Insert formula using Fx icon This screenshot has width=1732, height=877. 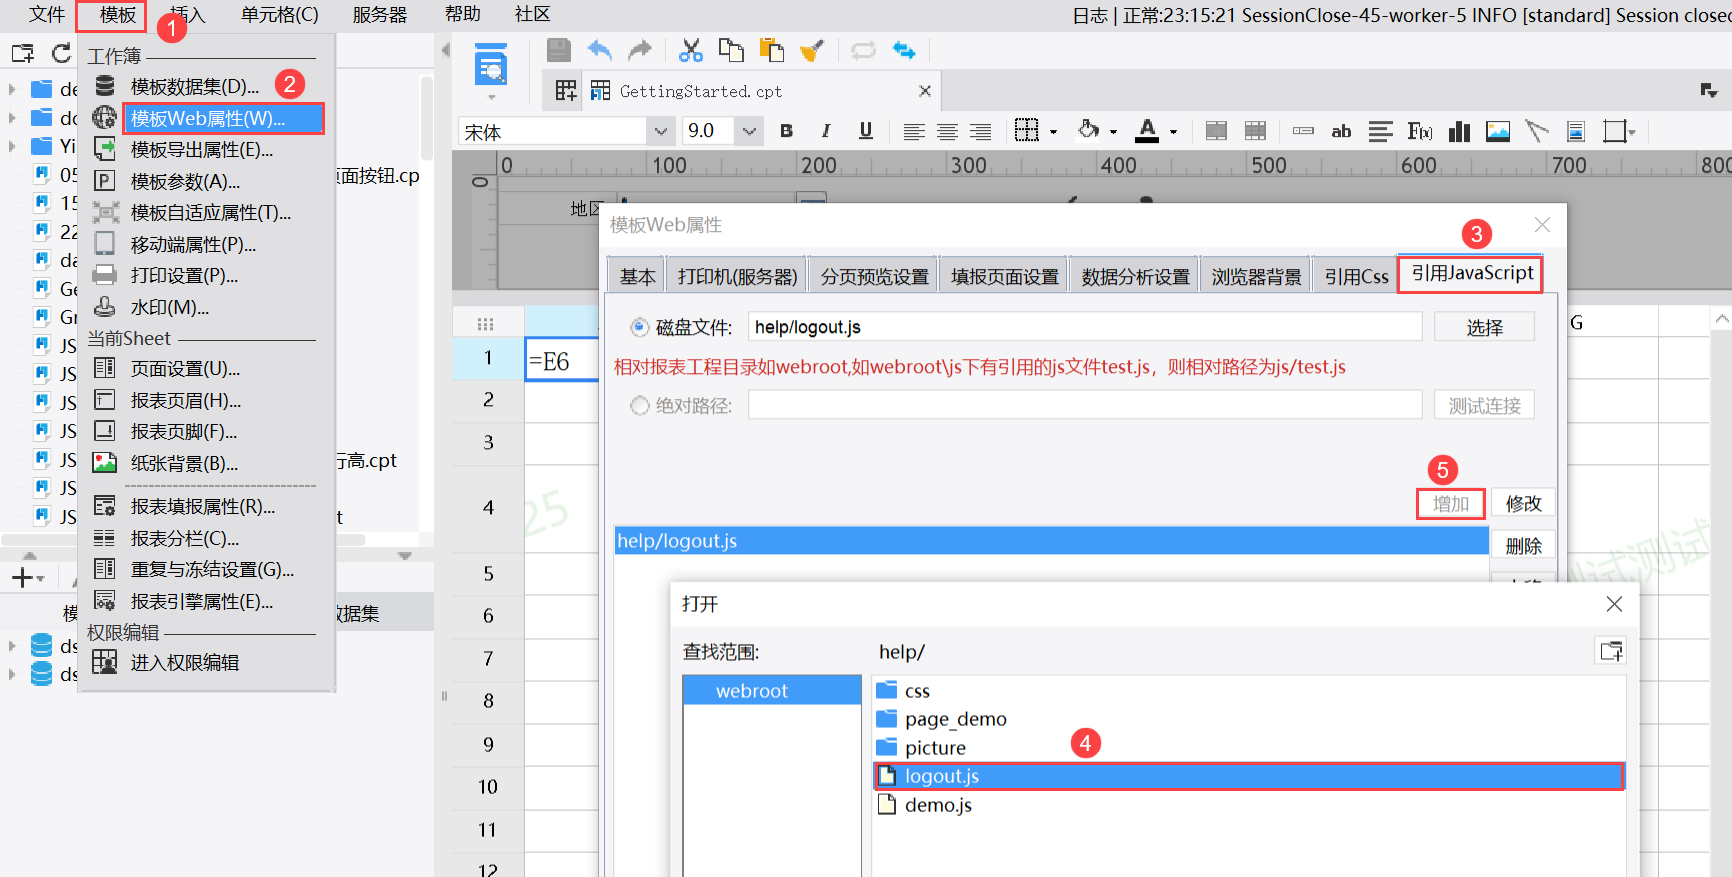[1420, 131]
